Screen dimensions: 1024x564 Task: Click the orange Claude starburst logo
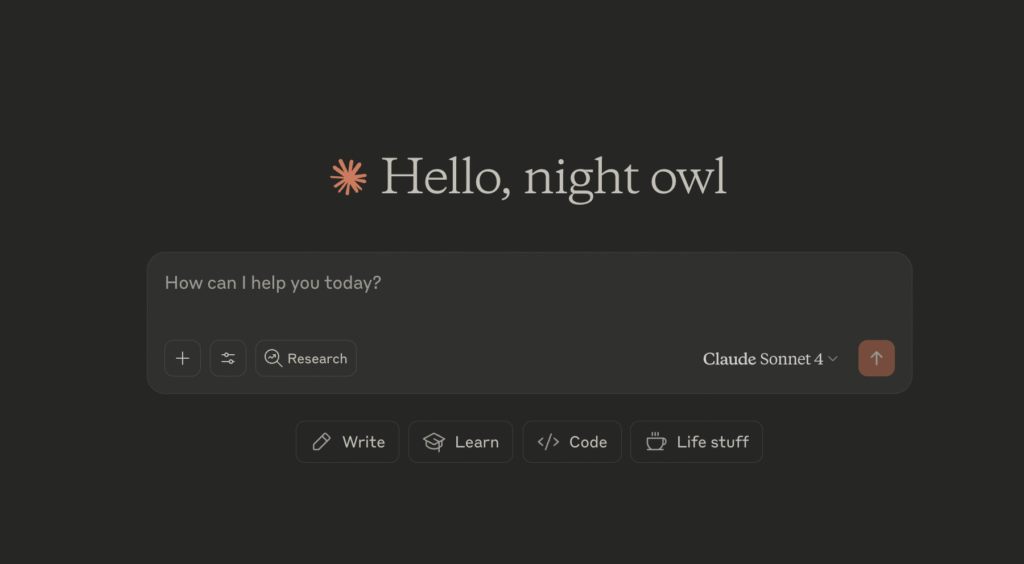(348, 177)
